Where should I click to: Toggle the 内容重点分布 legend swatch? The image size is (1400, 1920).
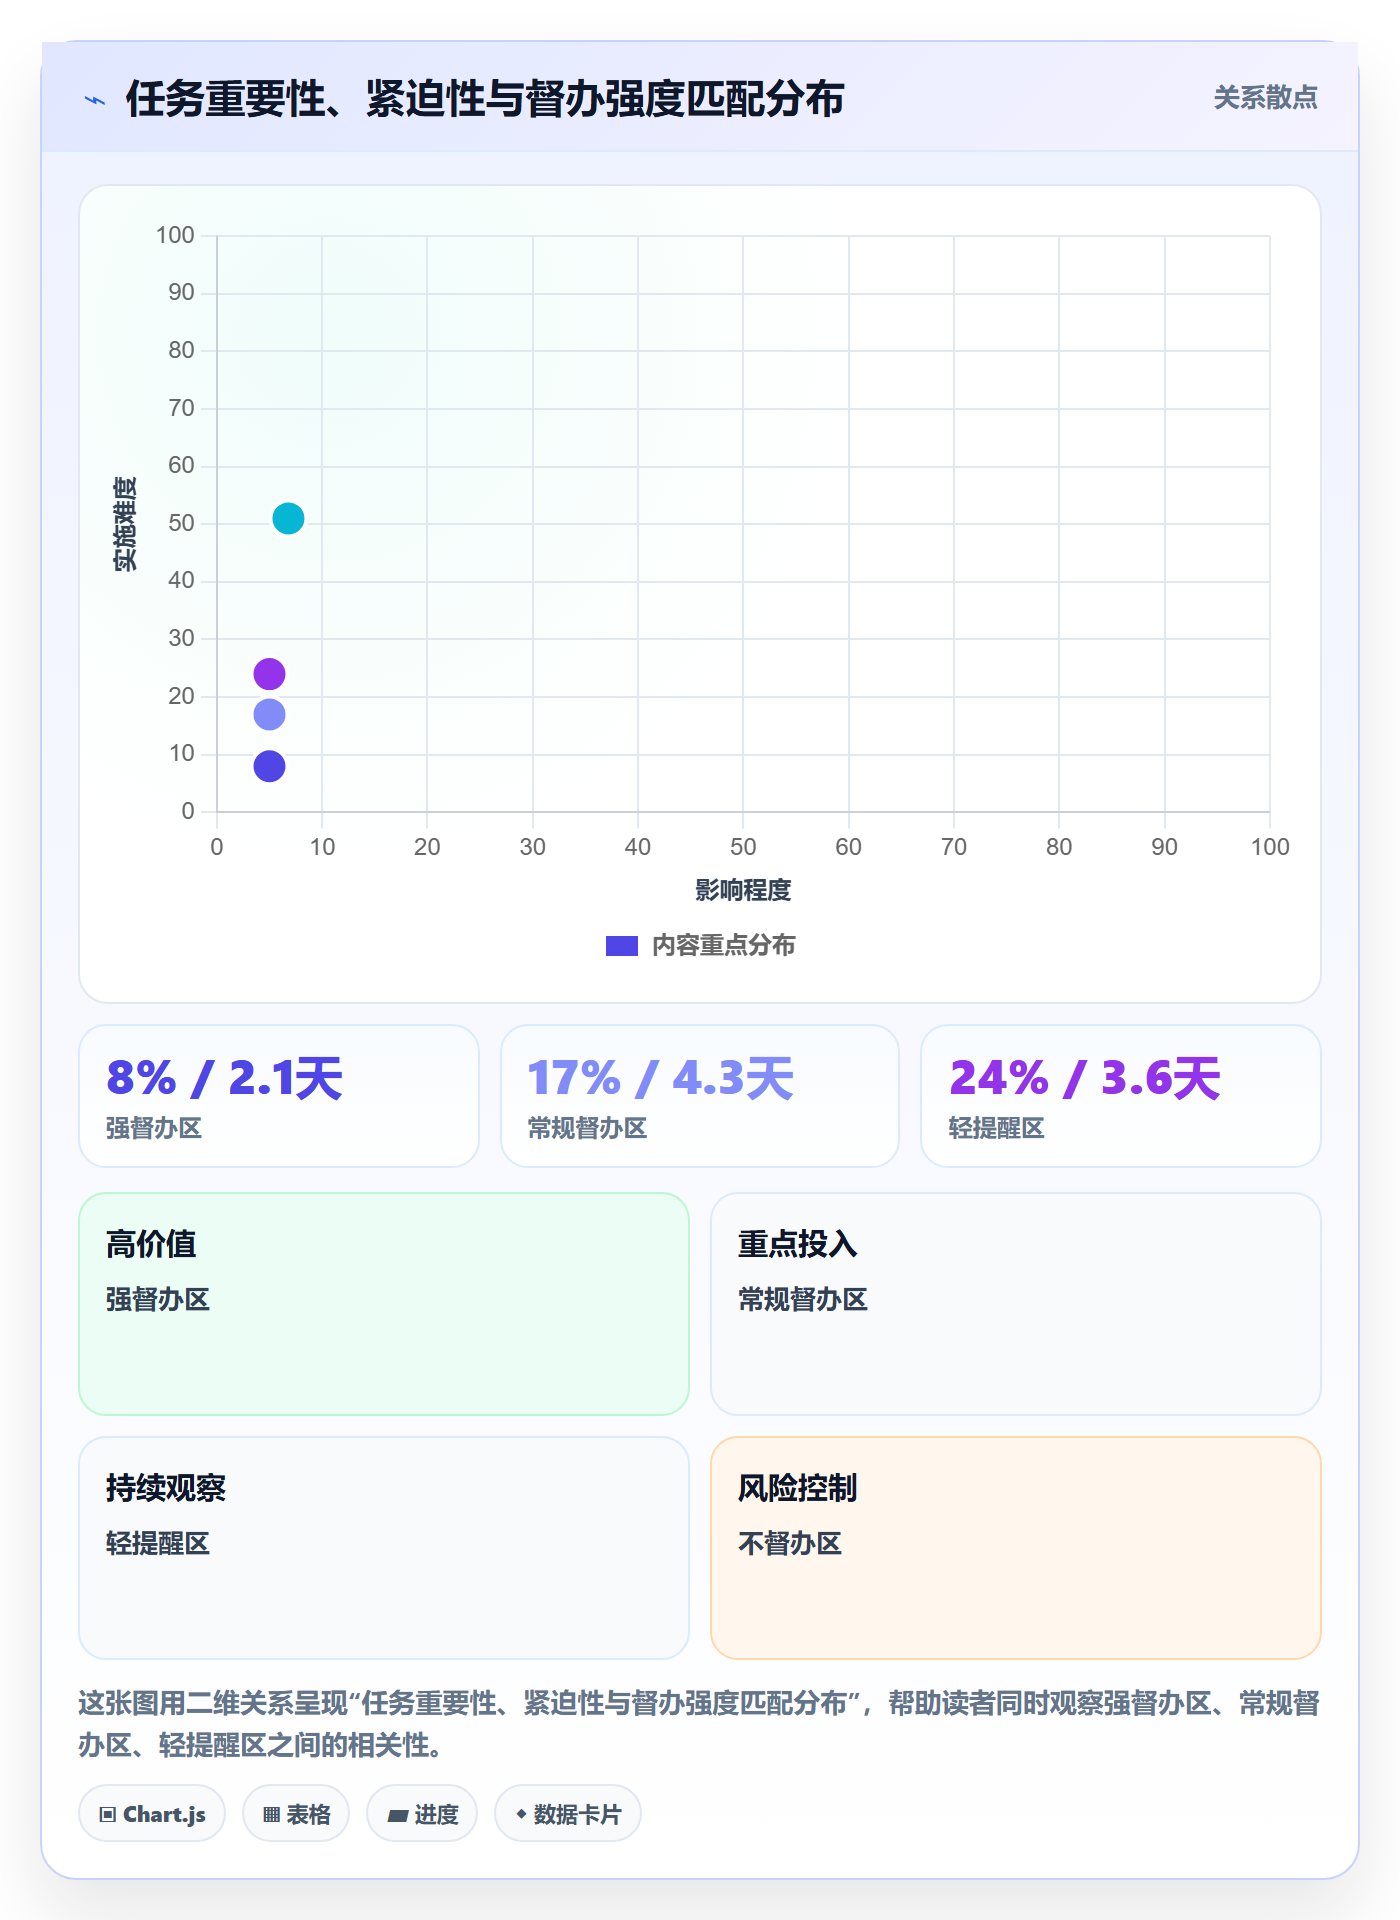(621, 946)
